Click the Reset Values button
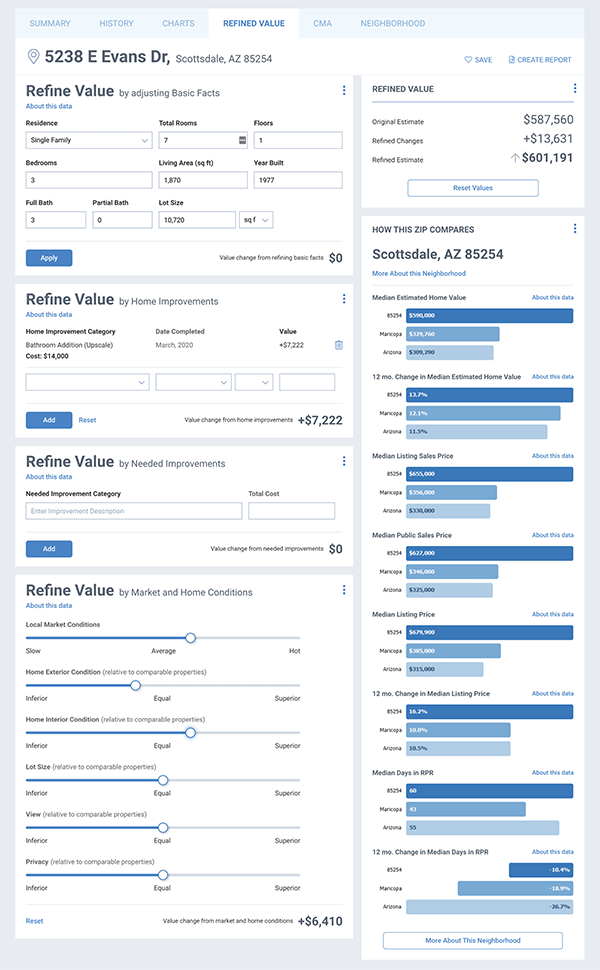This screenshot has height=970, width=600. pos(473,188)
